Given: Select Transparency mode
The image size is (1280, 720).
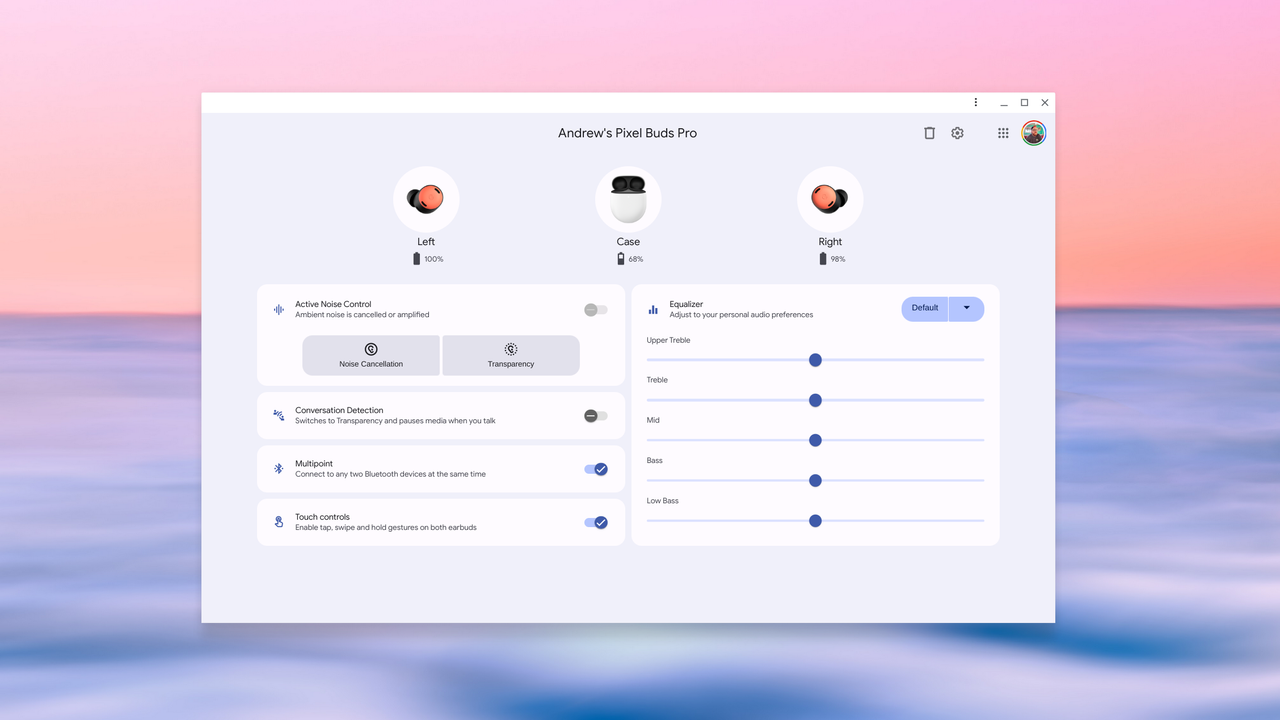Looking at the screenshot, I should pyautogui.click(x=511, y=356).
